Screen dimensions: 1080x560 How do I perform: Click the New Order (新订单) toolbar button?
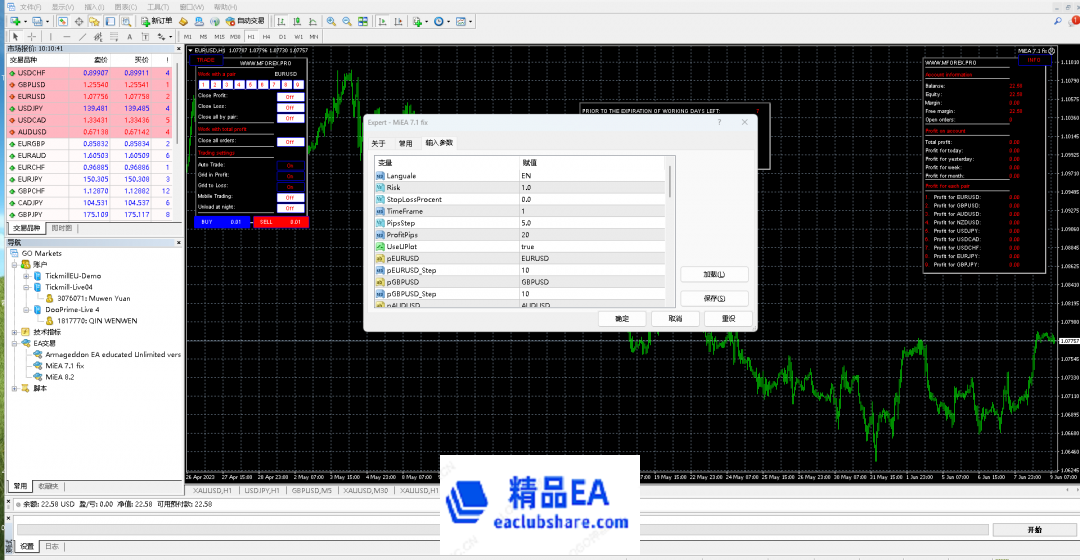tap(155, 21)
